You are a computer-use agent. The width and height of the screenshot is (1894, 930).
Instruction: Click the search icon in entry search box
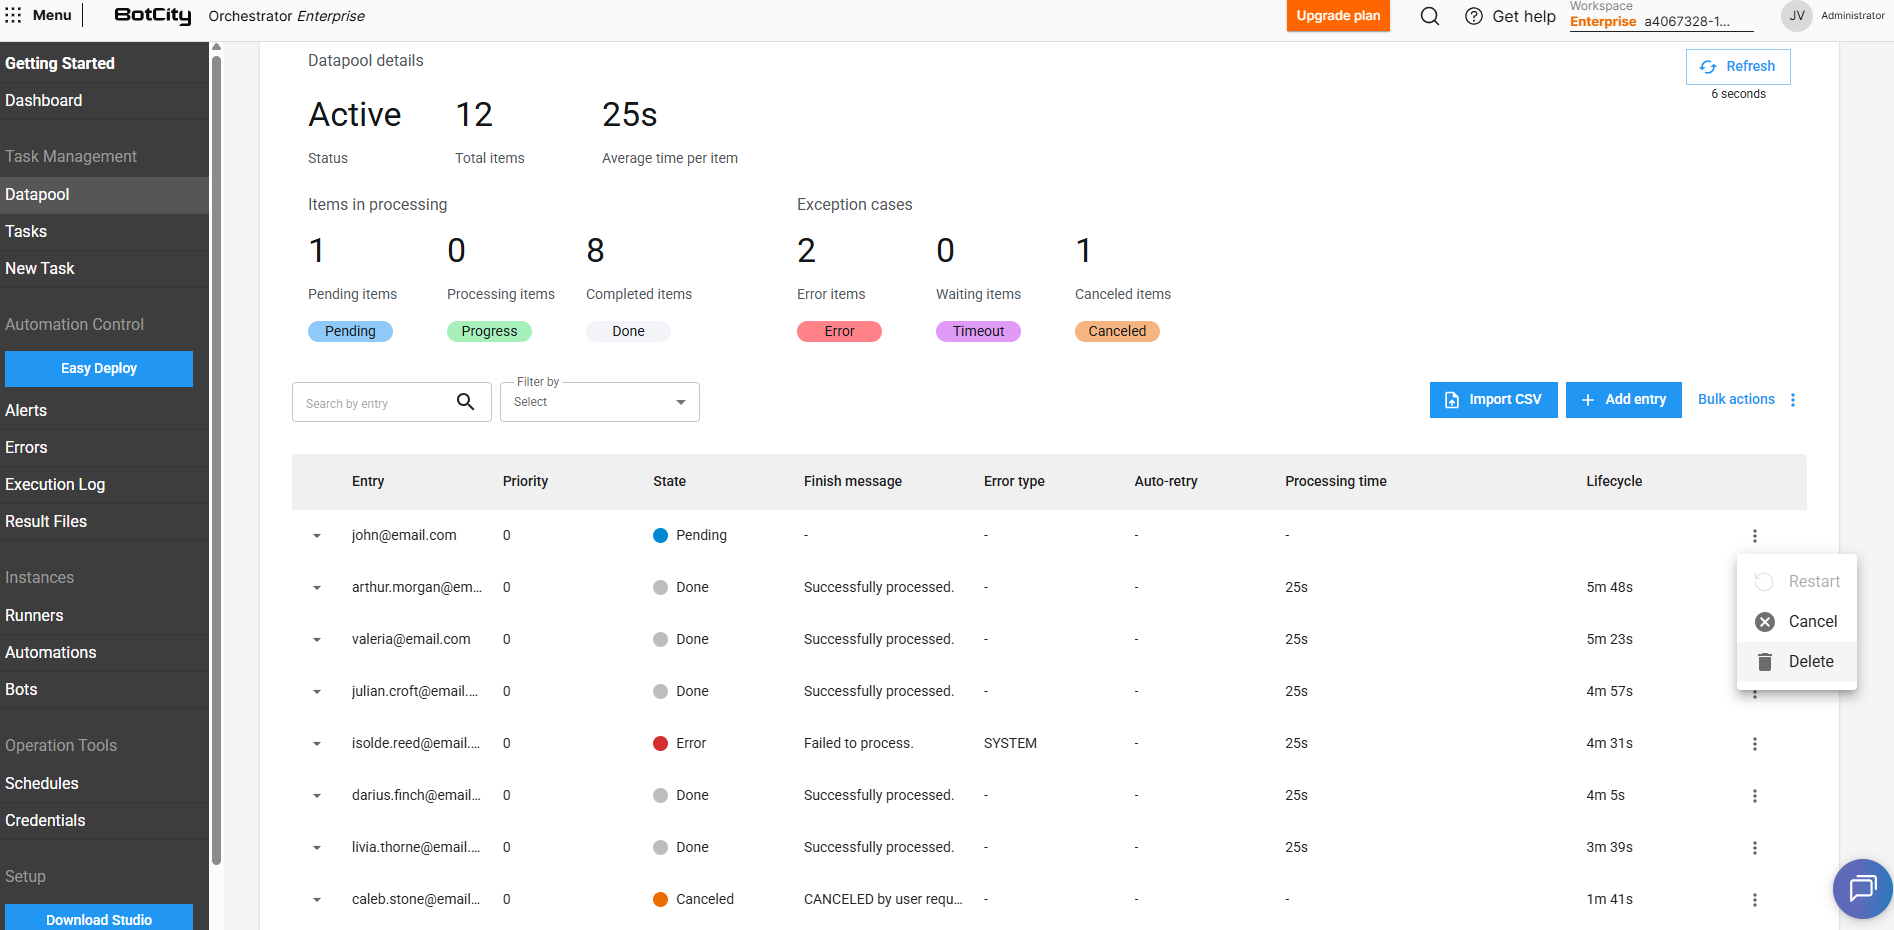pos(465,402)
